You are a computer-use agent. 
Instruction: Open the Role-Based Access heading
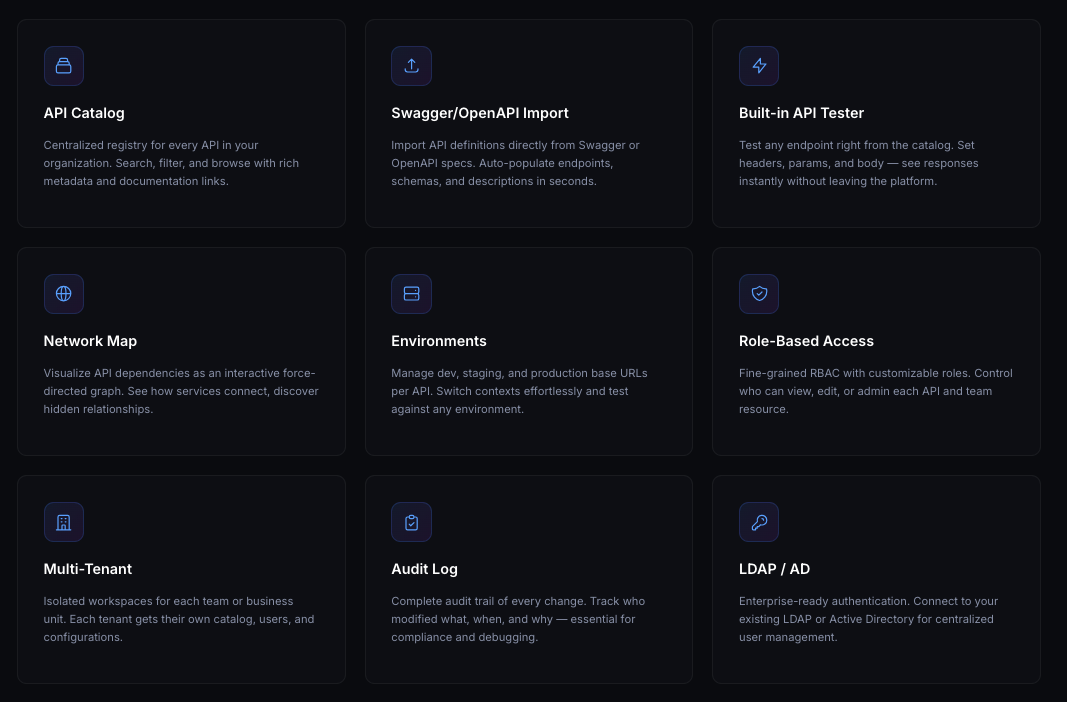806,341
